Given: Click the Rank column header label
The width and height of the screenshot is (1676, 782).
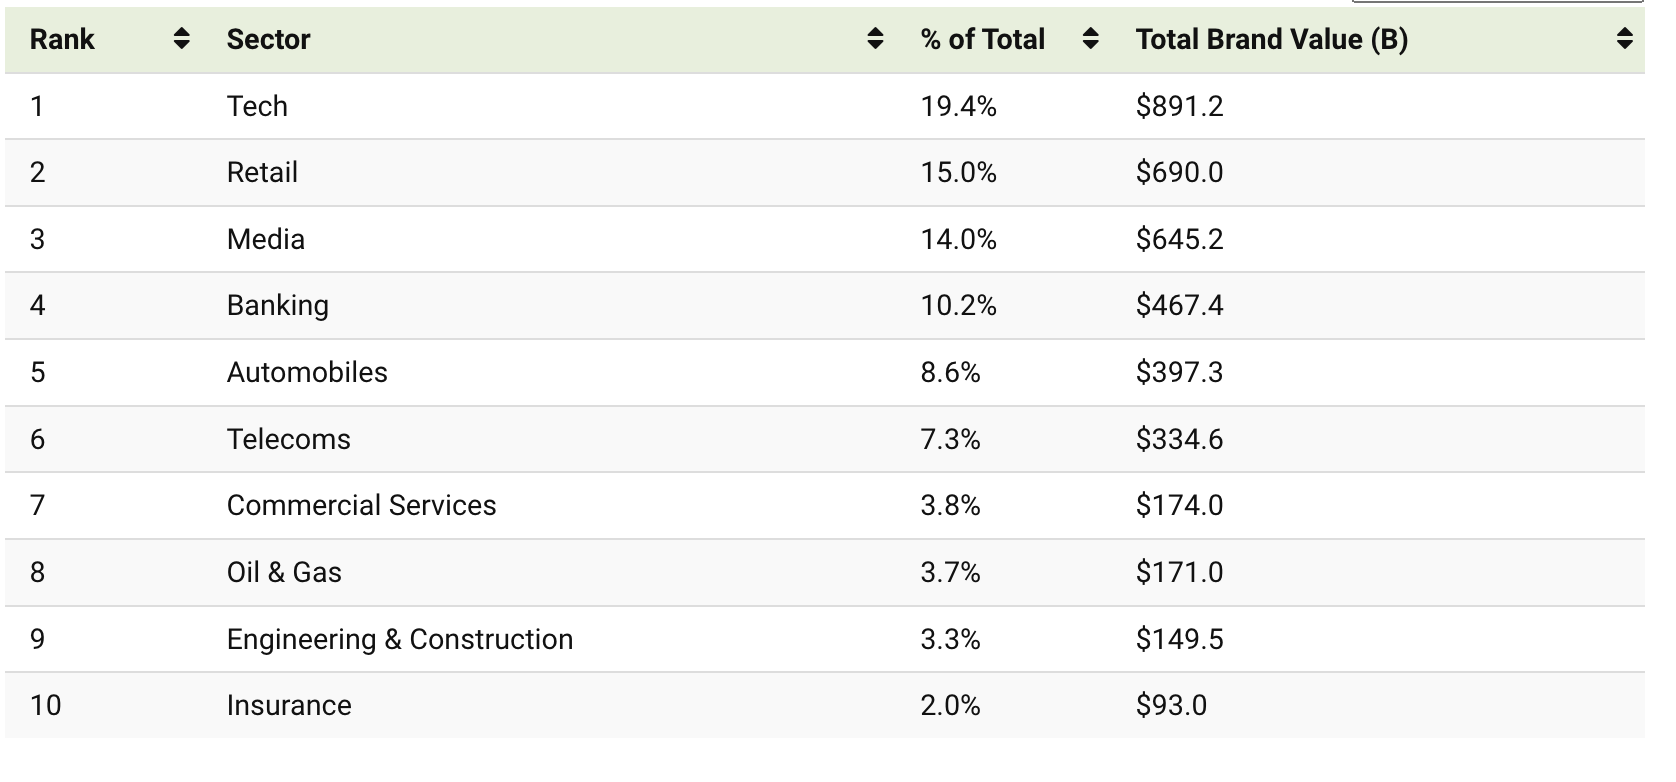Looking at the screenshot, I should (x=62, y=39).
